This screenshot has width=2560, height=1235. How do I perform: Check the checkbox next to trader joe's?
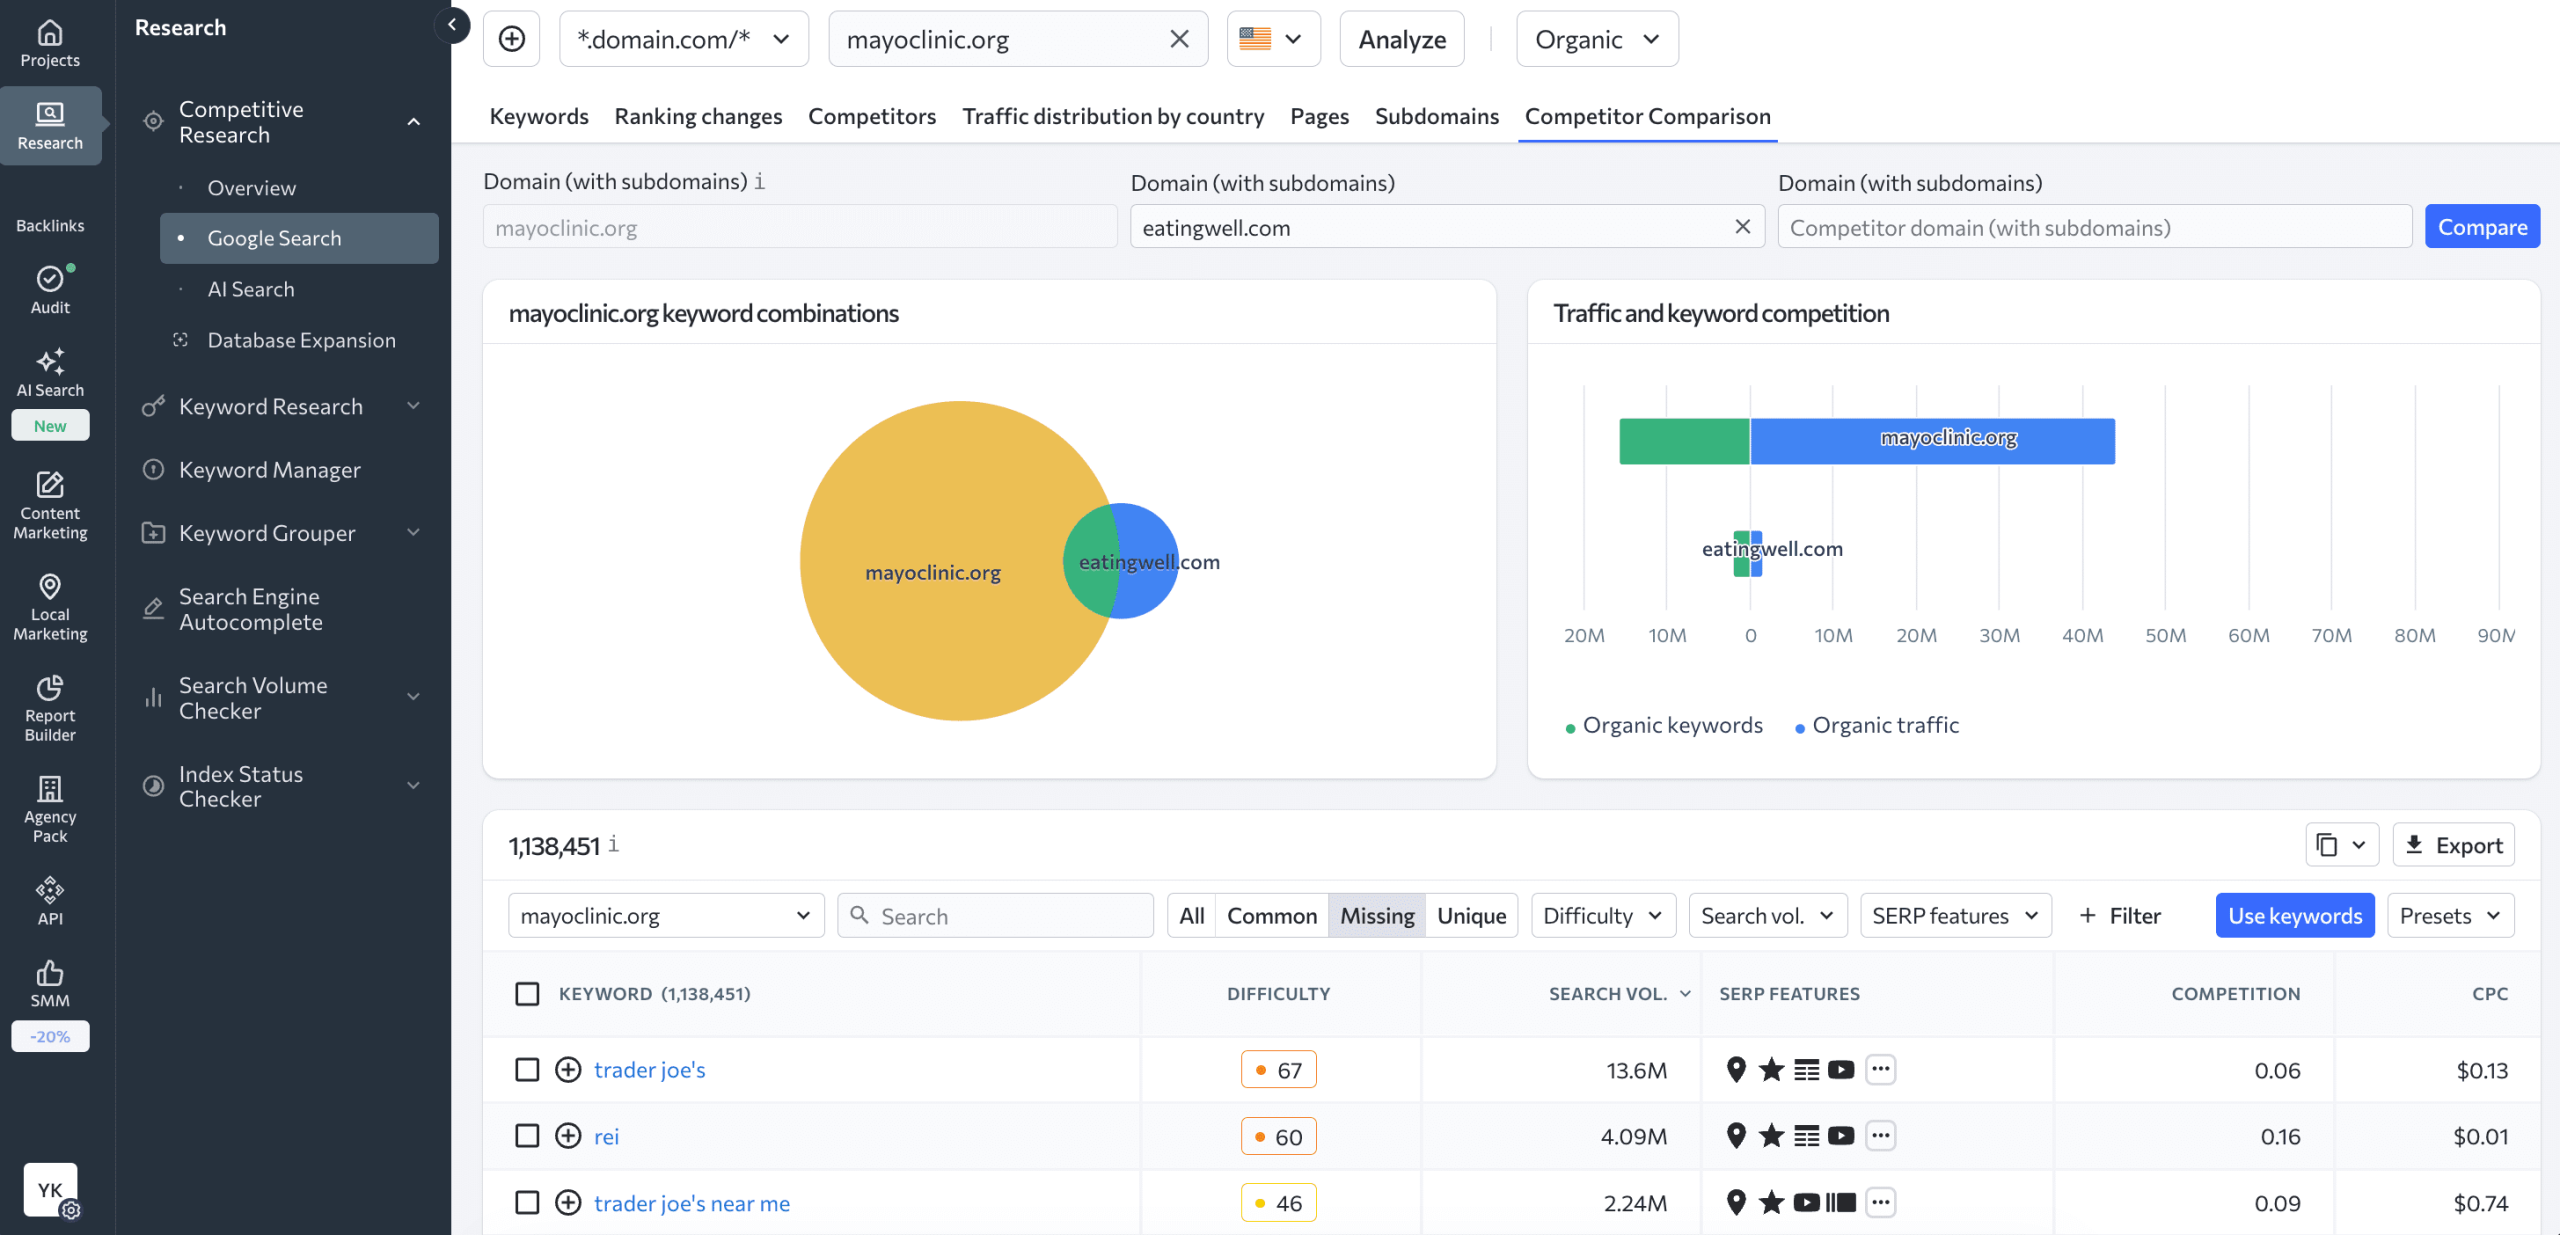coord(527,1069)
